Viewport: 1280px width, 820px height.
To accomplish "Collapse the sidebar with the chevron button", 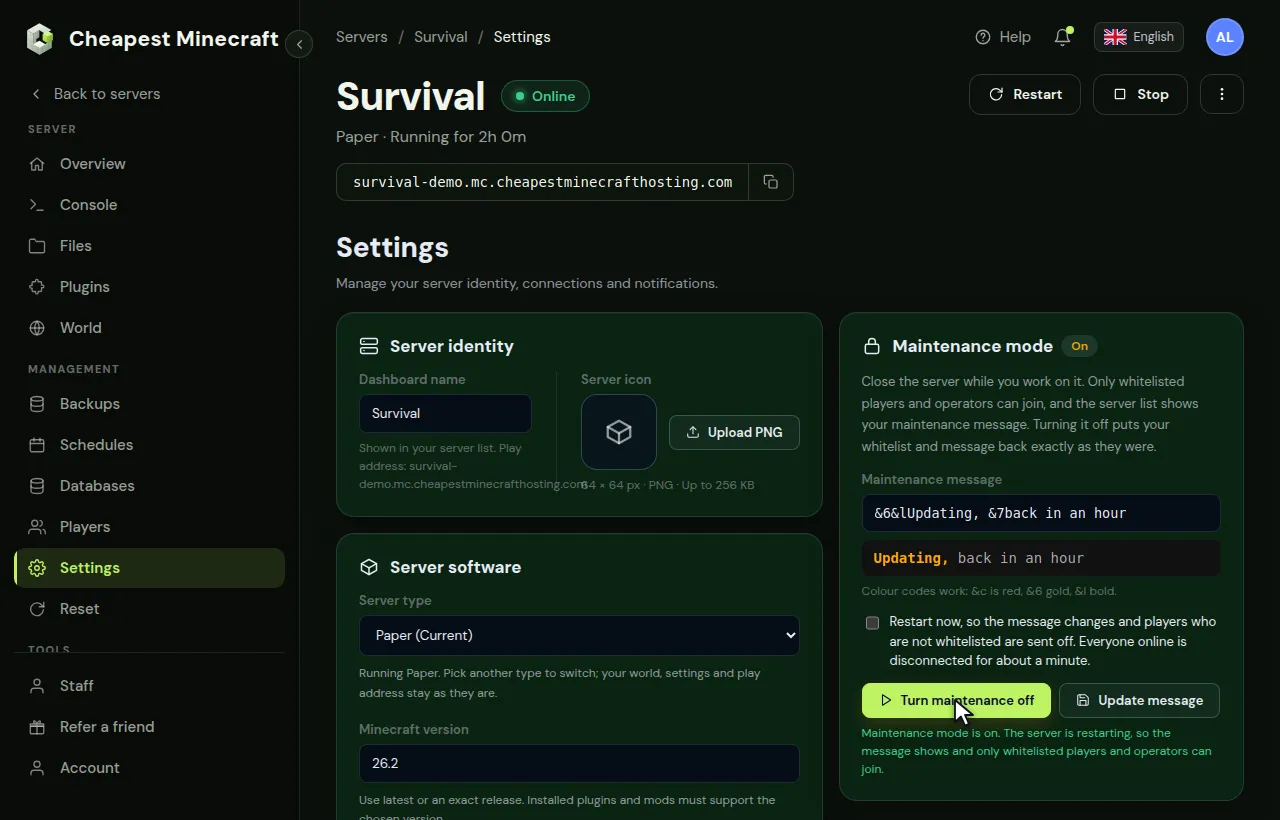I will click(299, 44).
